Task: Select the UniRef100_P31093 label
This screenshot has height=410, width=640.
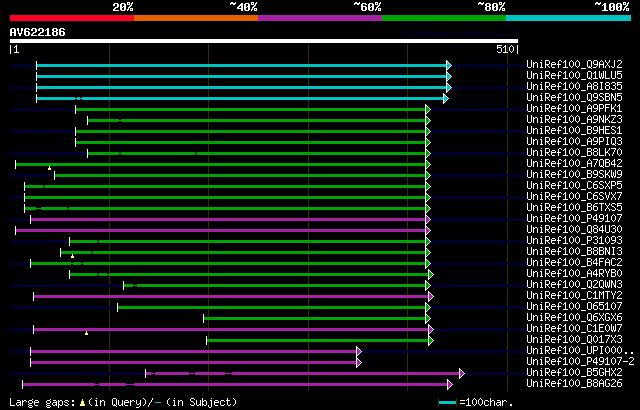Action: click(574, 240)
